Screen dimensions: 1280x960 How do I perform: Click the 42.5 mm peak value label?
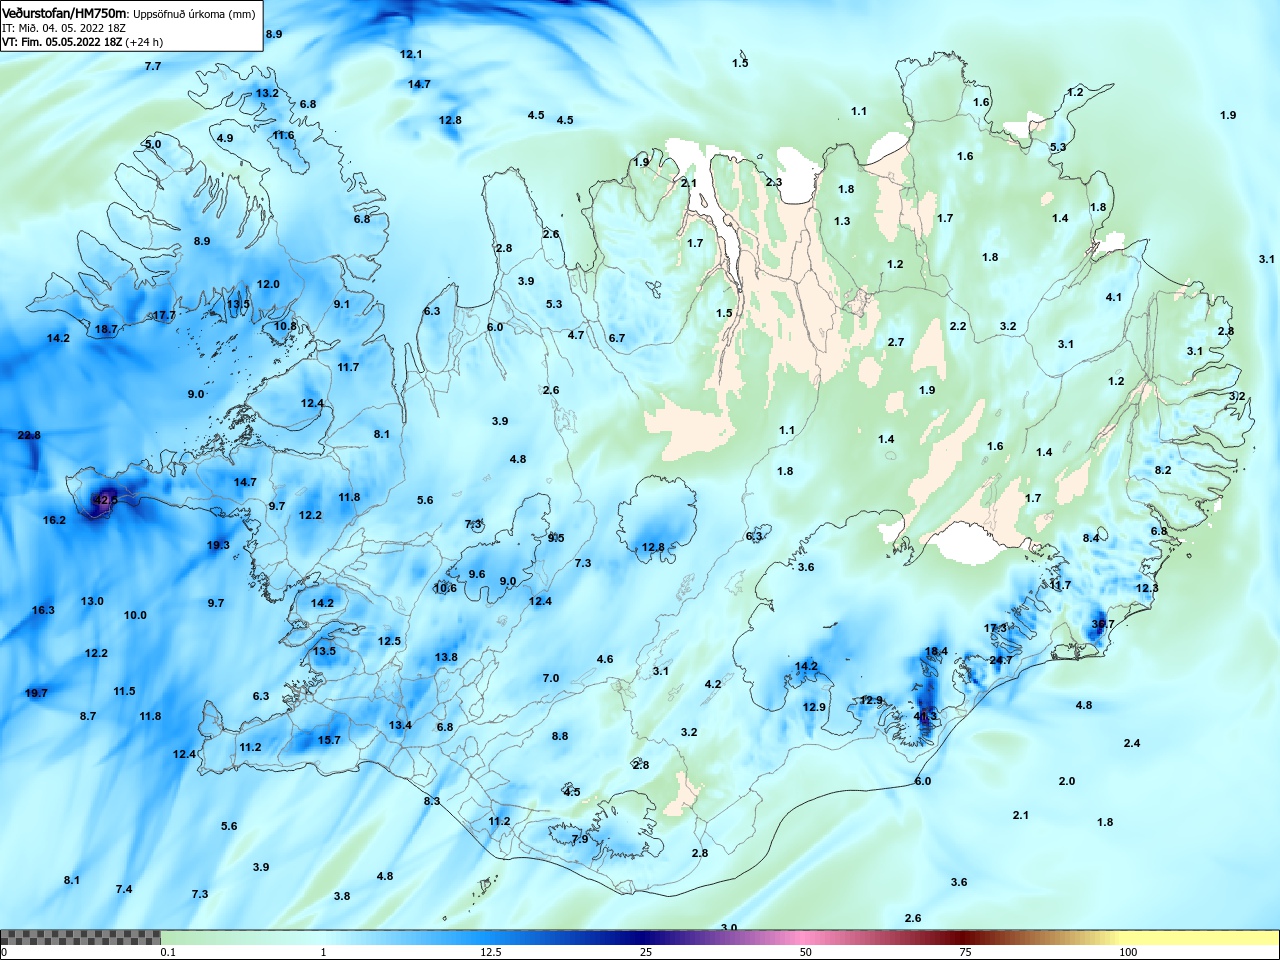click(x=105, y=499)
